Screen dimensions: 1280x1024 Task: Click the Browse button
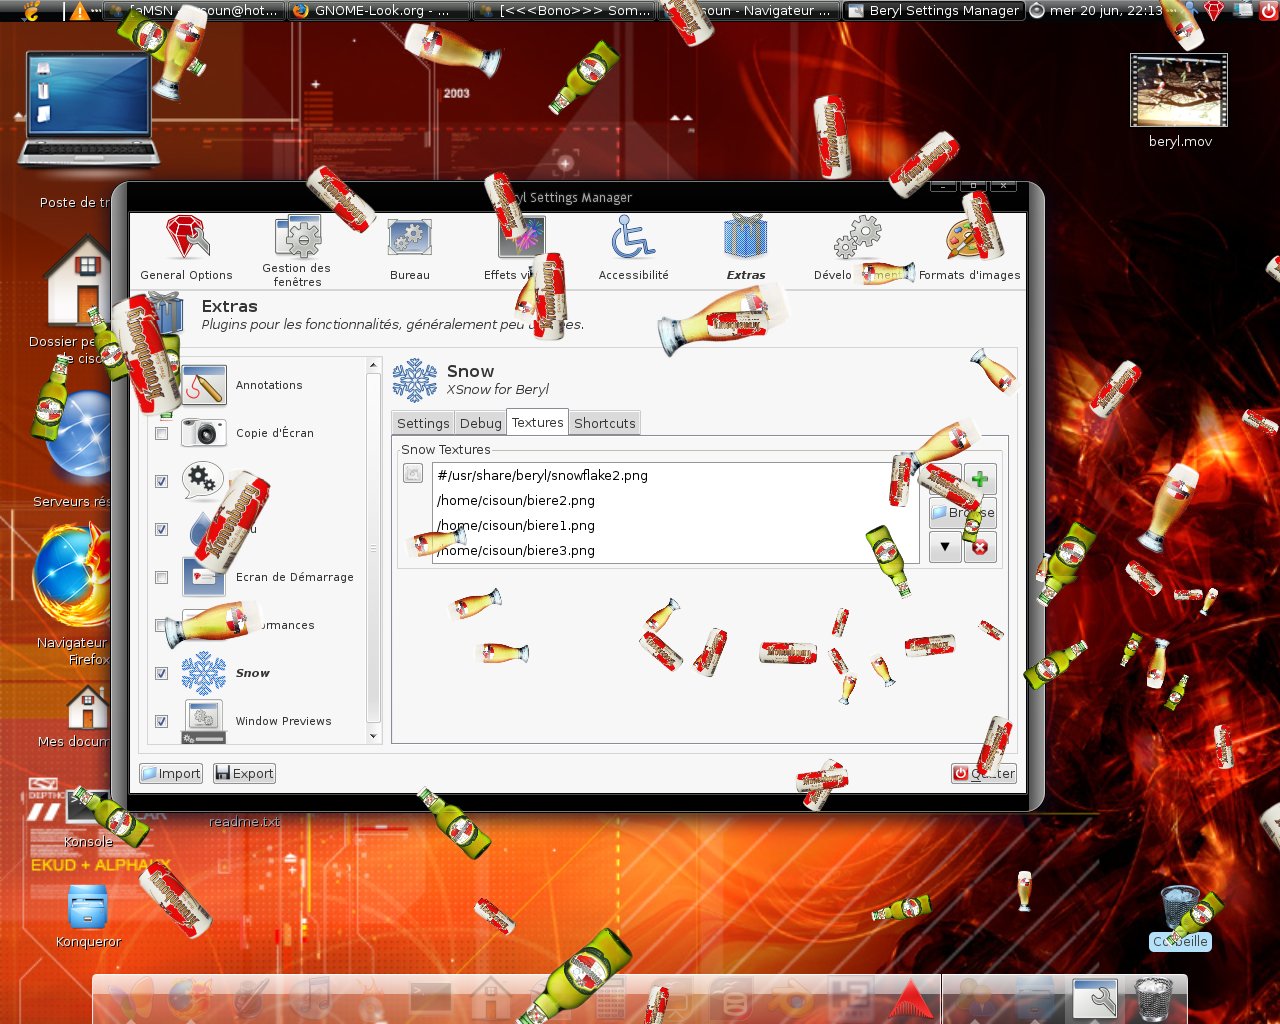(962, 513)
